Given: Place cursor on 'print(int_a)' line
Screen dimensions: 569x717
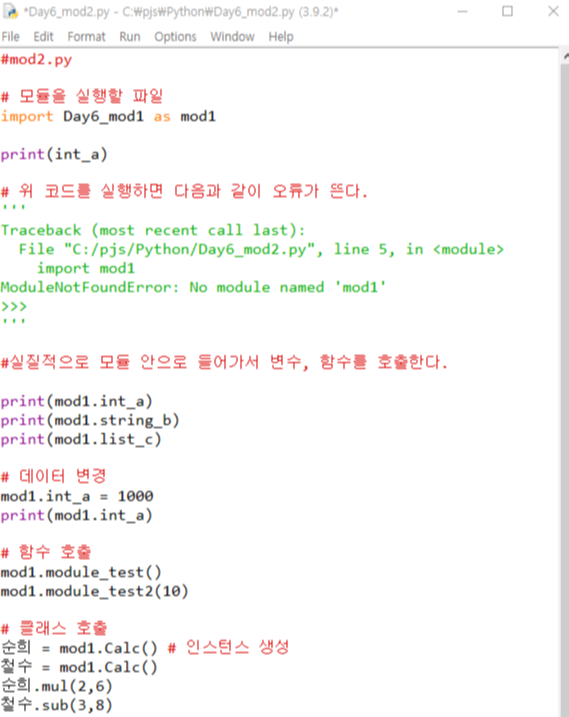Looking at the screenshot, I should coord(54,155).
